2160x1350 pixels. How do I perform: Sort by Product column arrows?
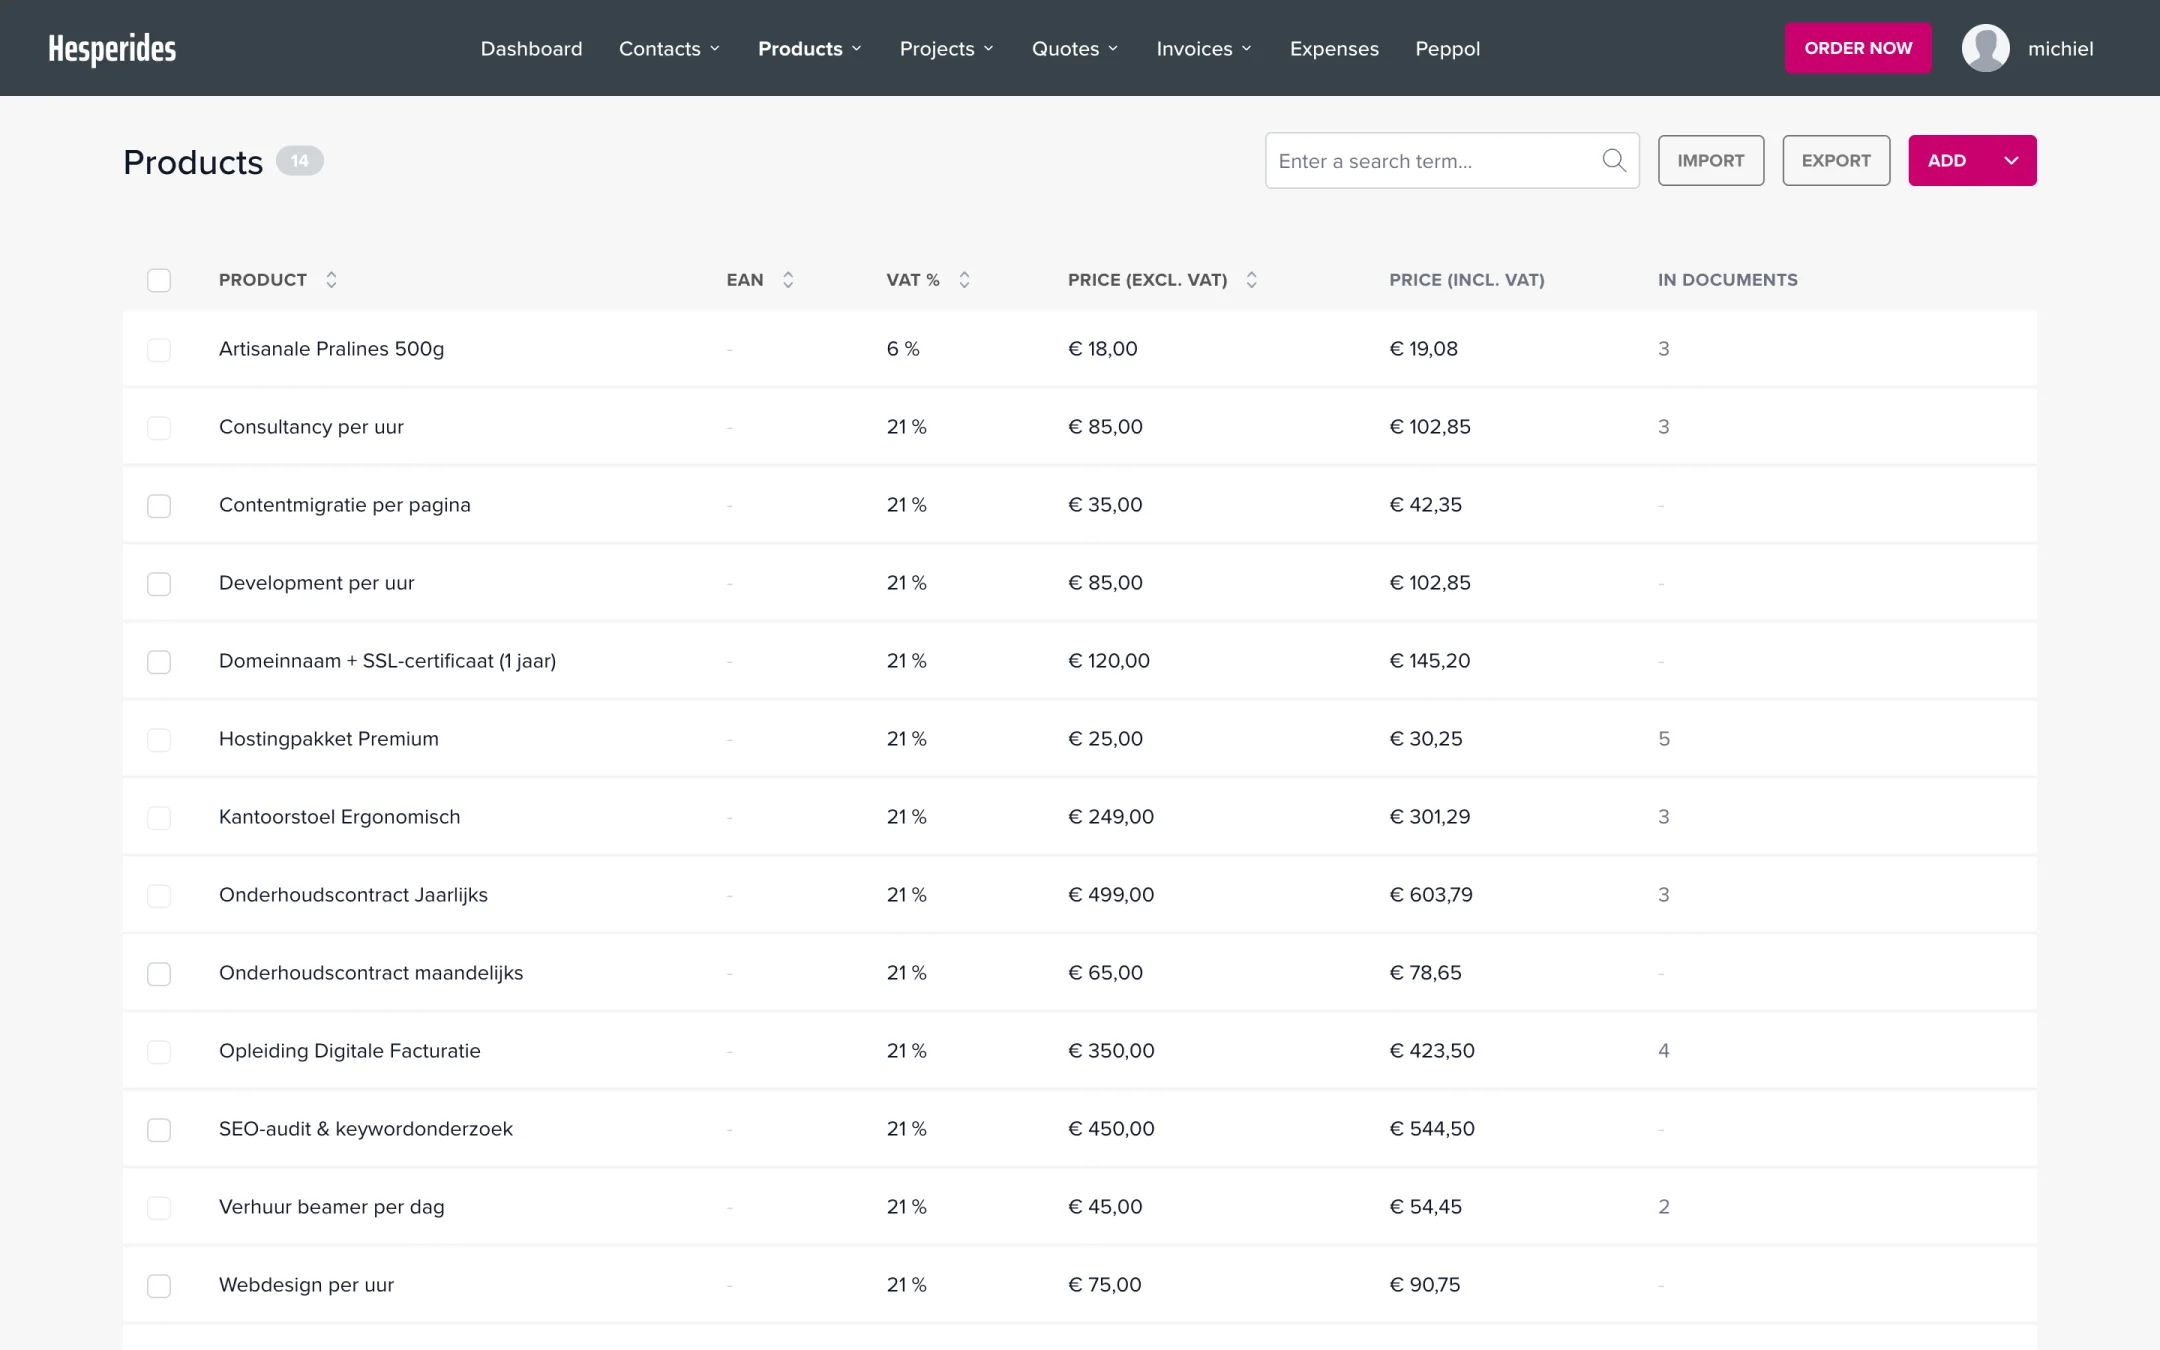(331, 280)
